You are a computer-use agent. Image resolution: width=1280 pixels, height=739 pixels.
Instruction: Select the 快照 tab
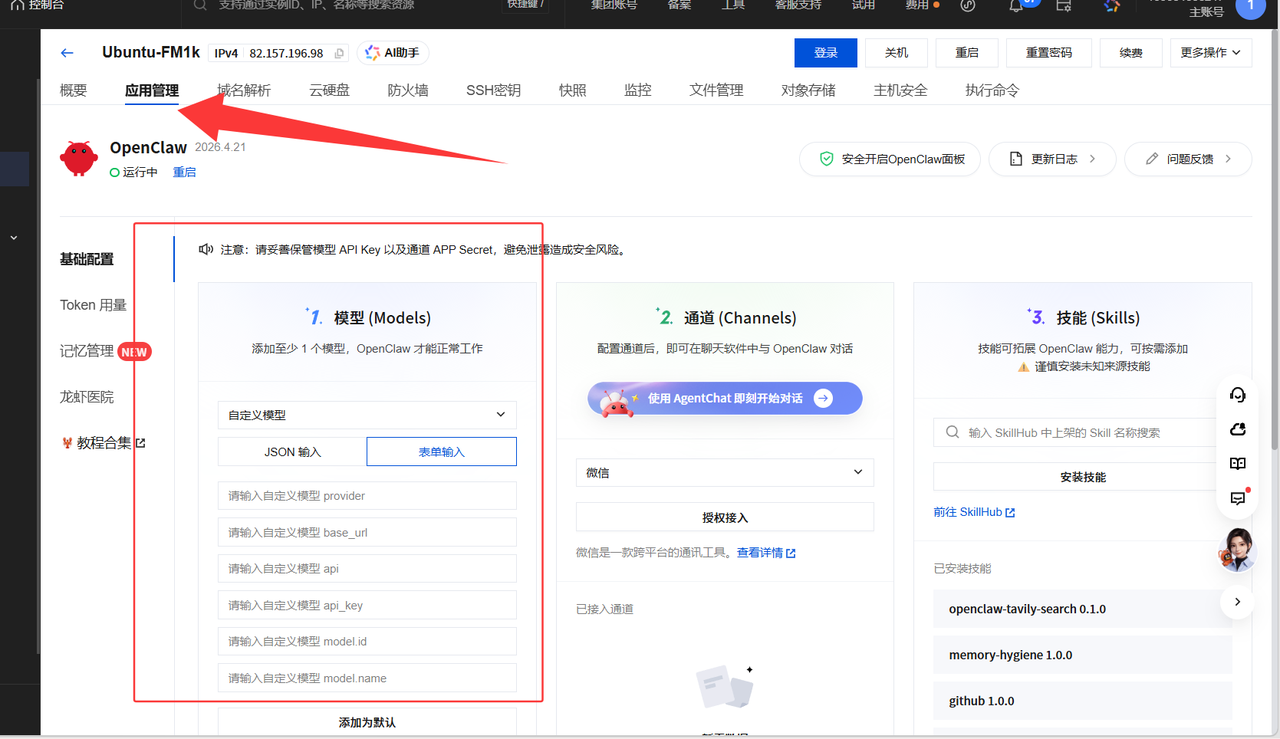tap(573, 90)
